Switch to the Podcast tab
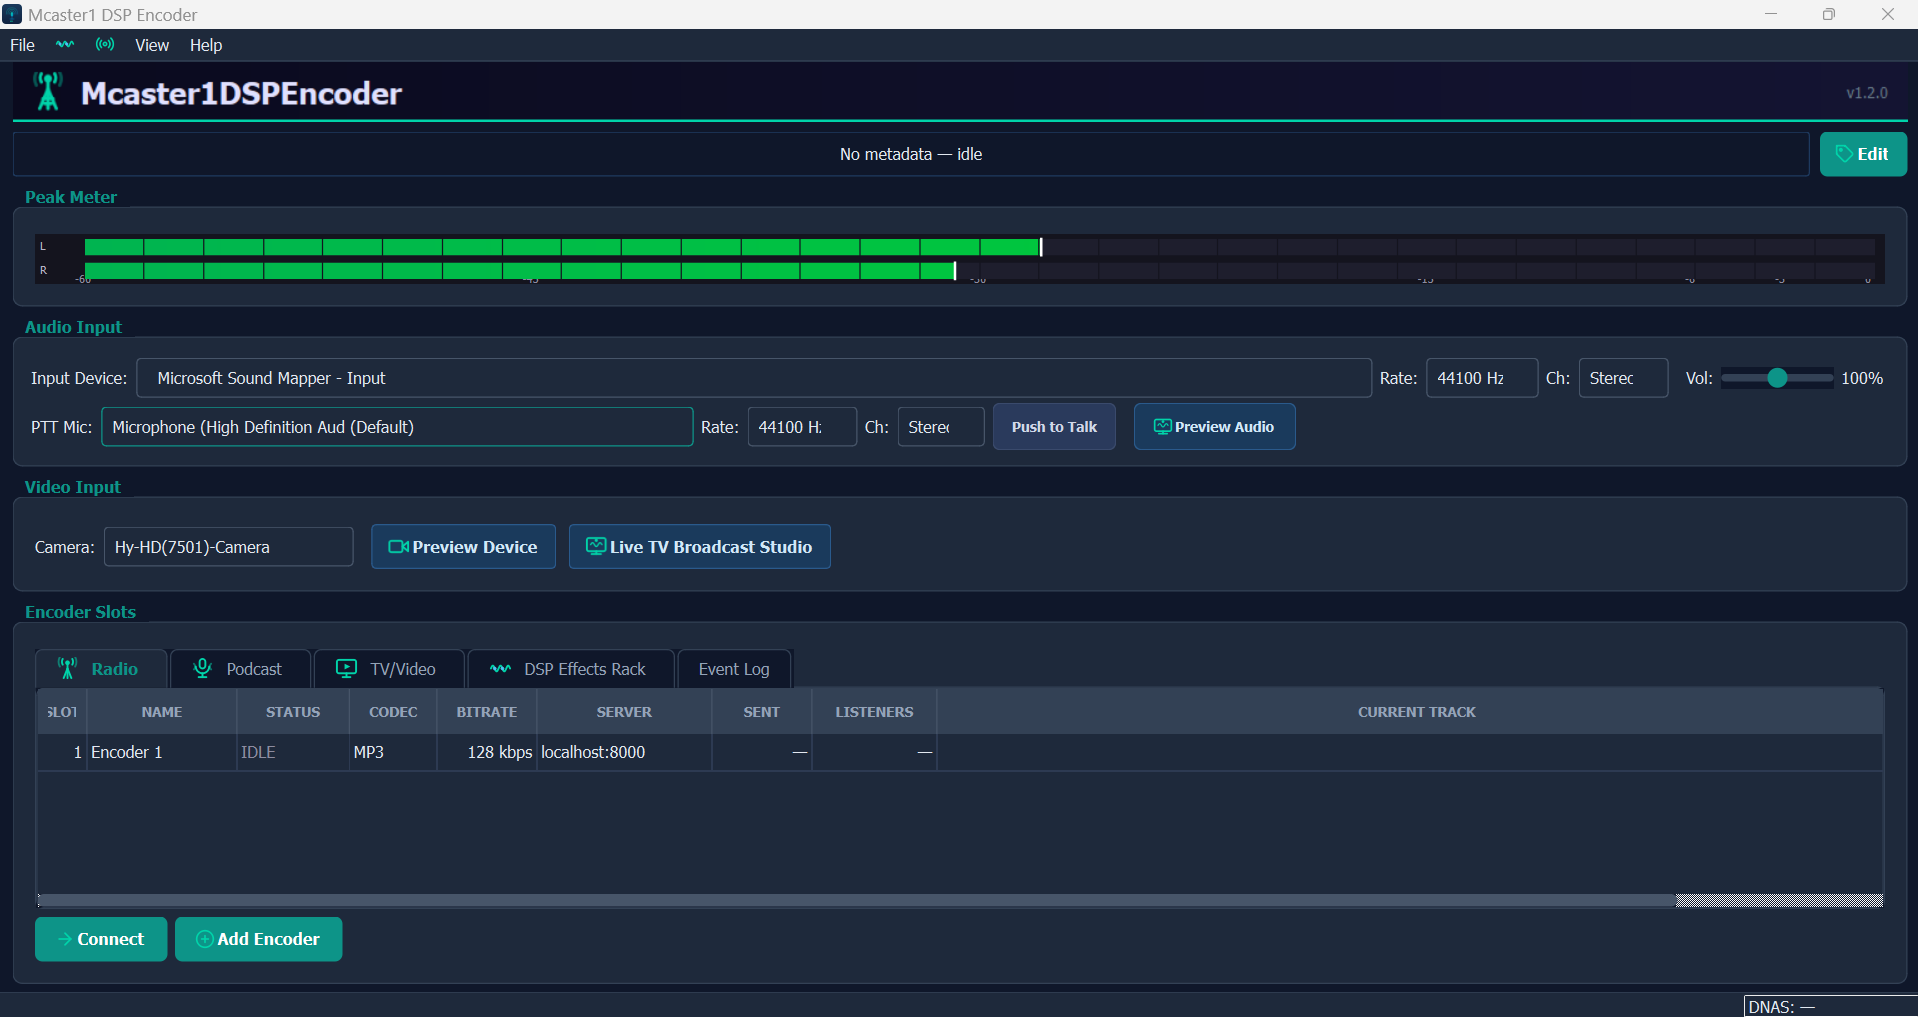 pyautogui.click(x=239, y=669)
